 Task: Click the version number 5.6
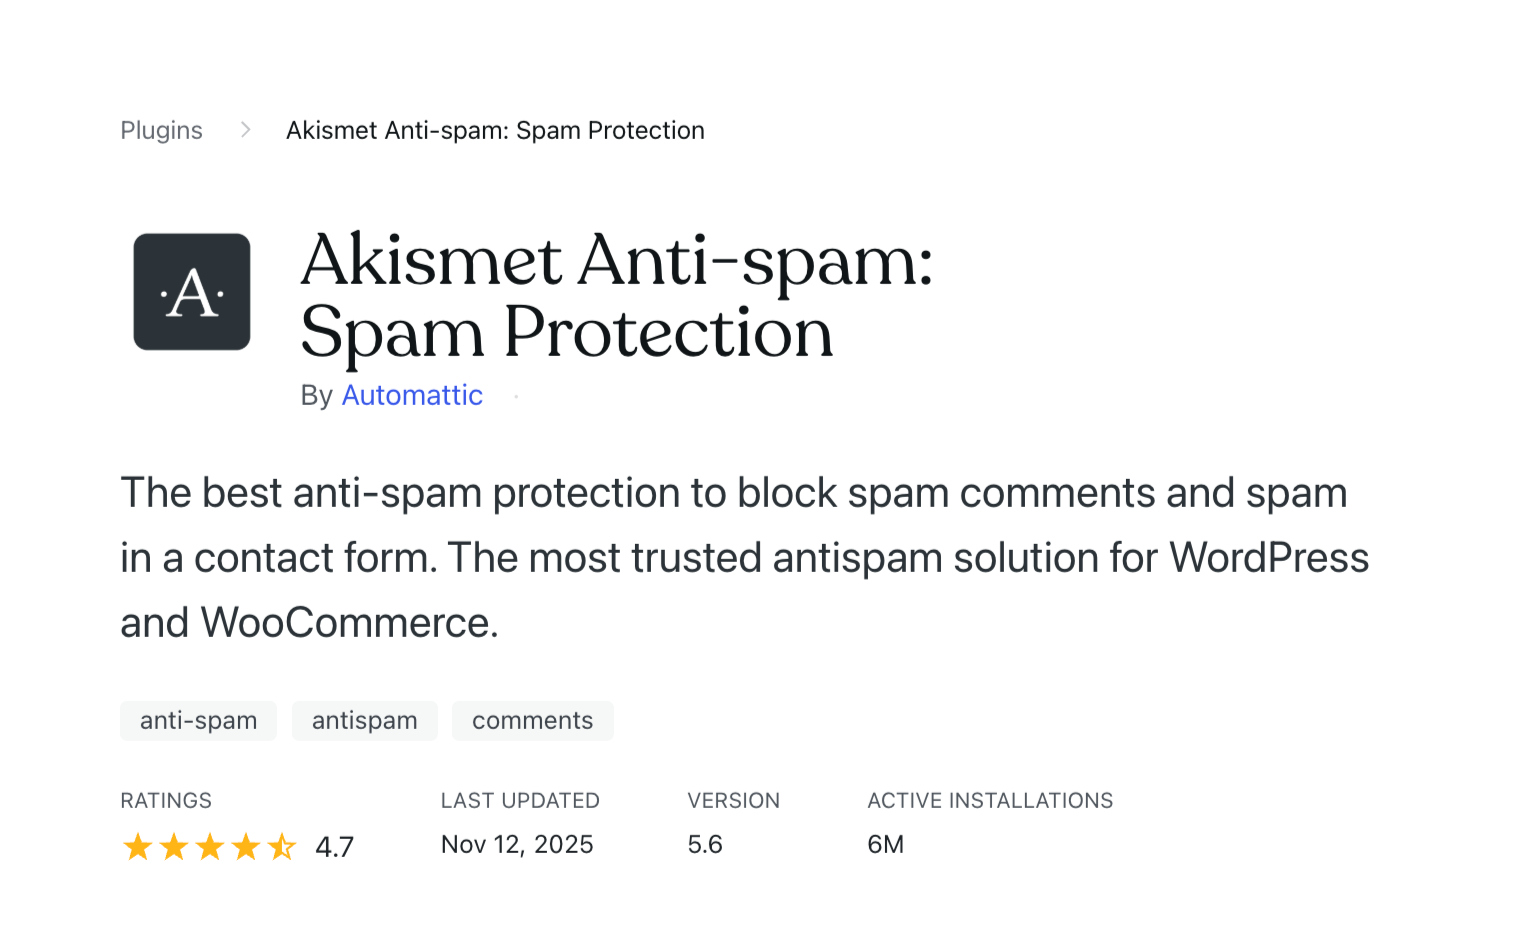pos(705,844)
